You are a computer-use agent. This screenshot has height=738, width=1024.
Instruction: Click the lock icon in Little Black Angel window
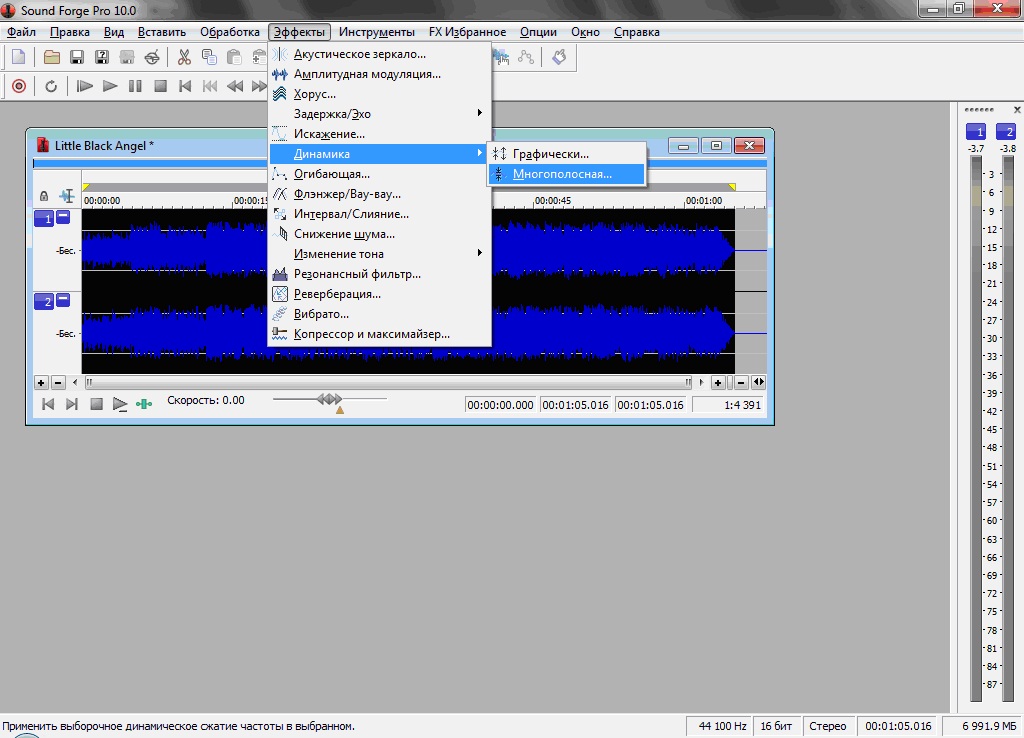pyautogui.click(x=44, y=195)
